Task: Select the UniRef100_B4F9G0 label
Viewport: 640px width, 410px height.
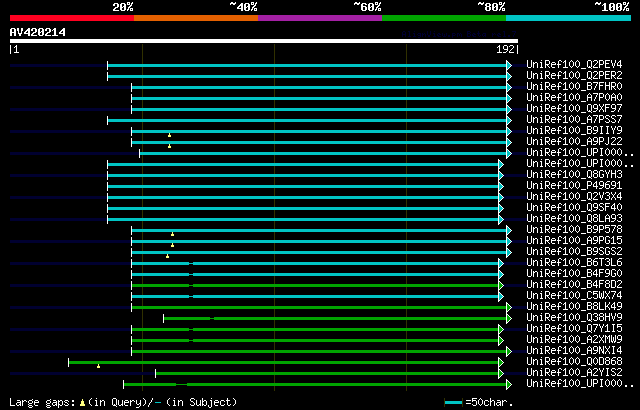Action: [x=574, y=274]
